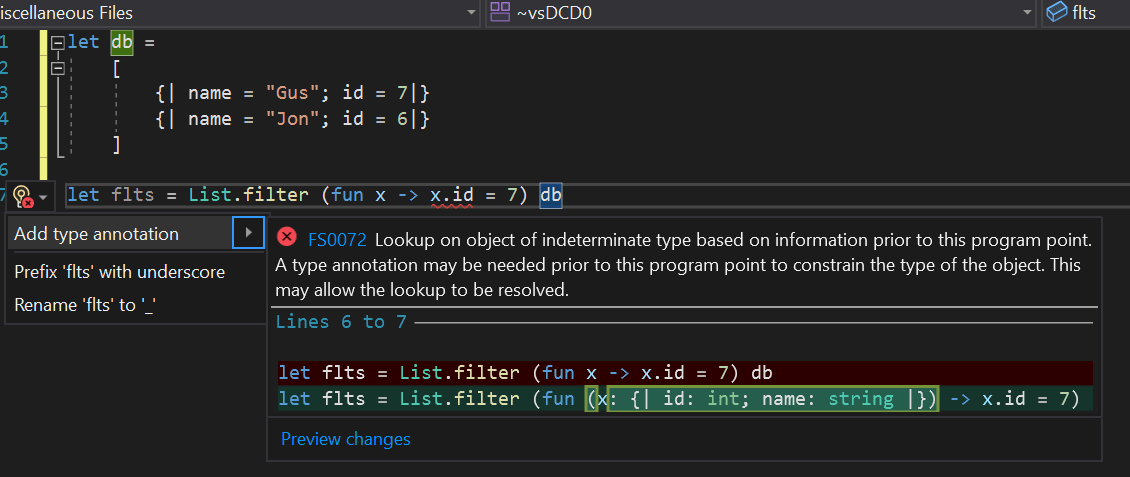Expand the Add type annotation submenu arrow
This screenshot has height=477, width=1130.
(x=249, y=233)
